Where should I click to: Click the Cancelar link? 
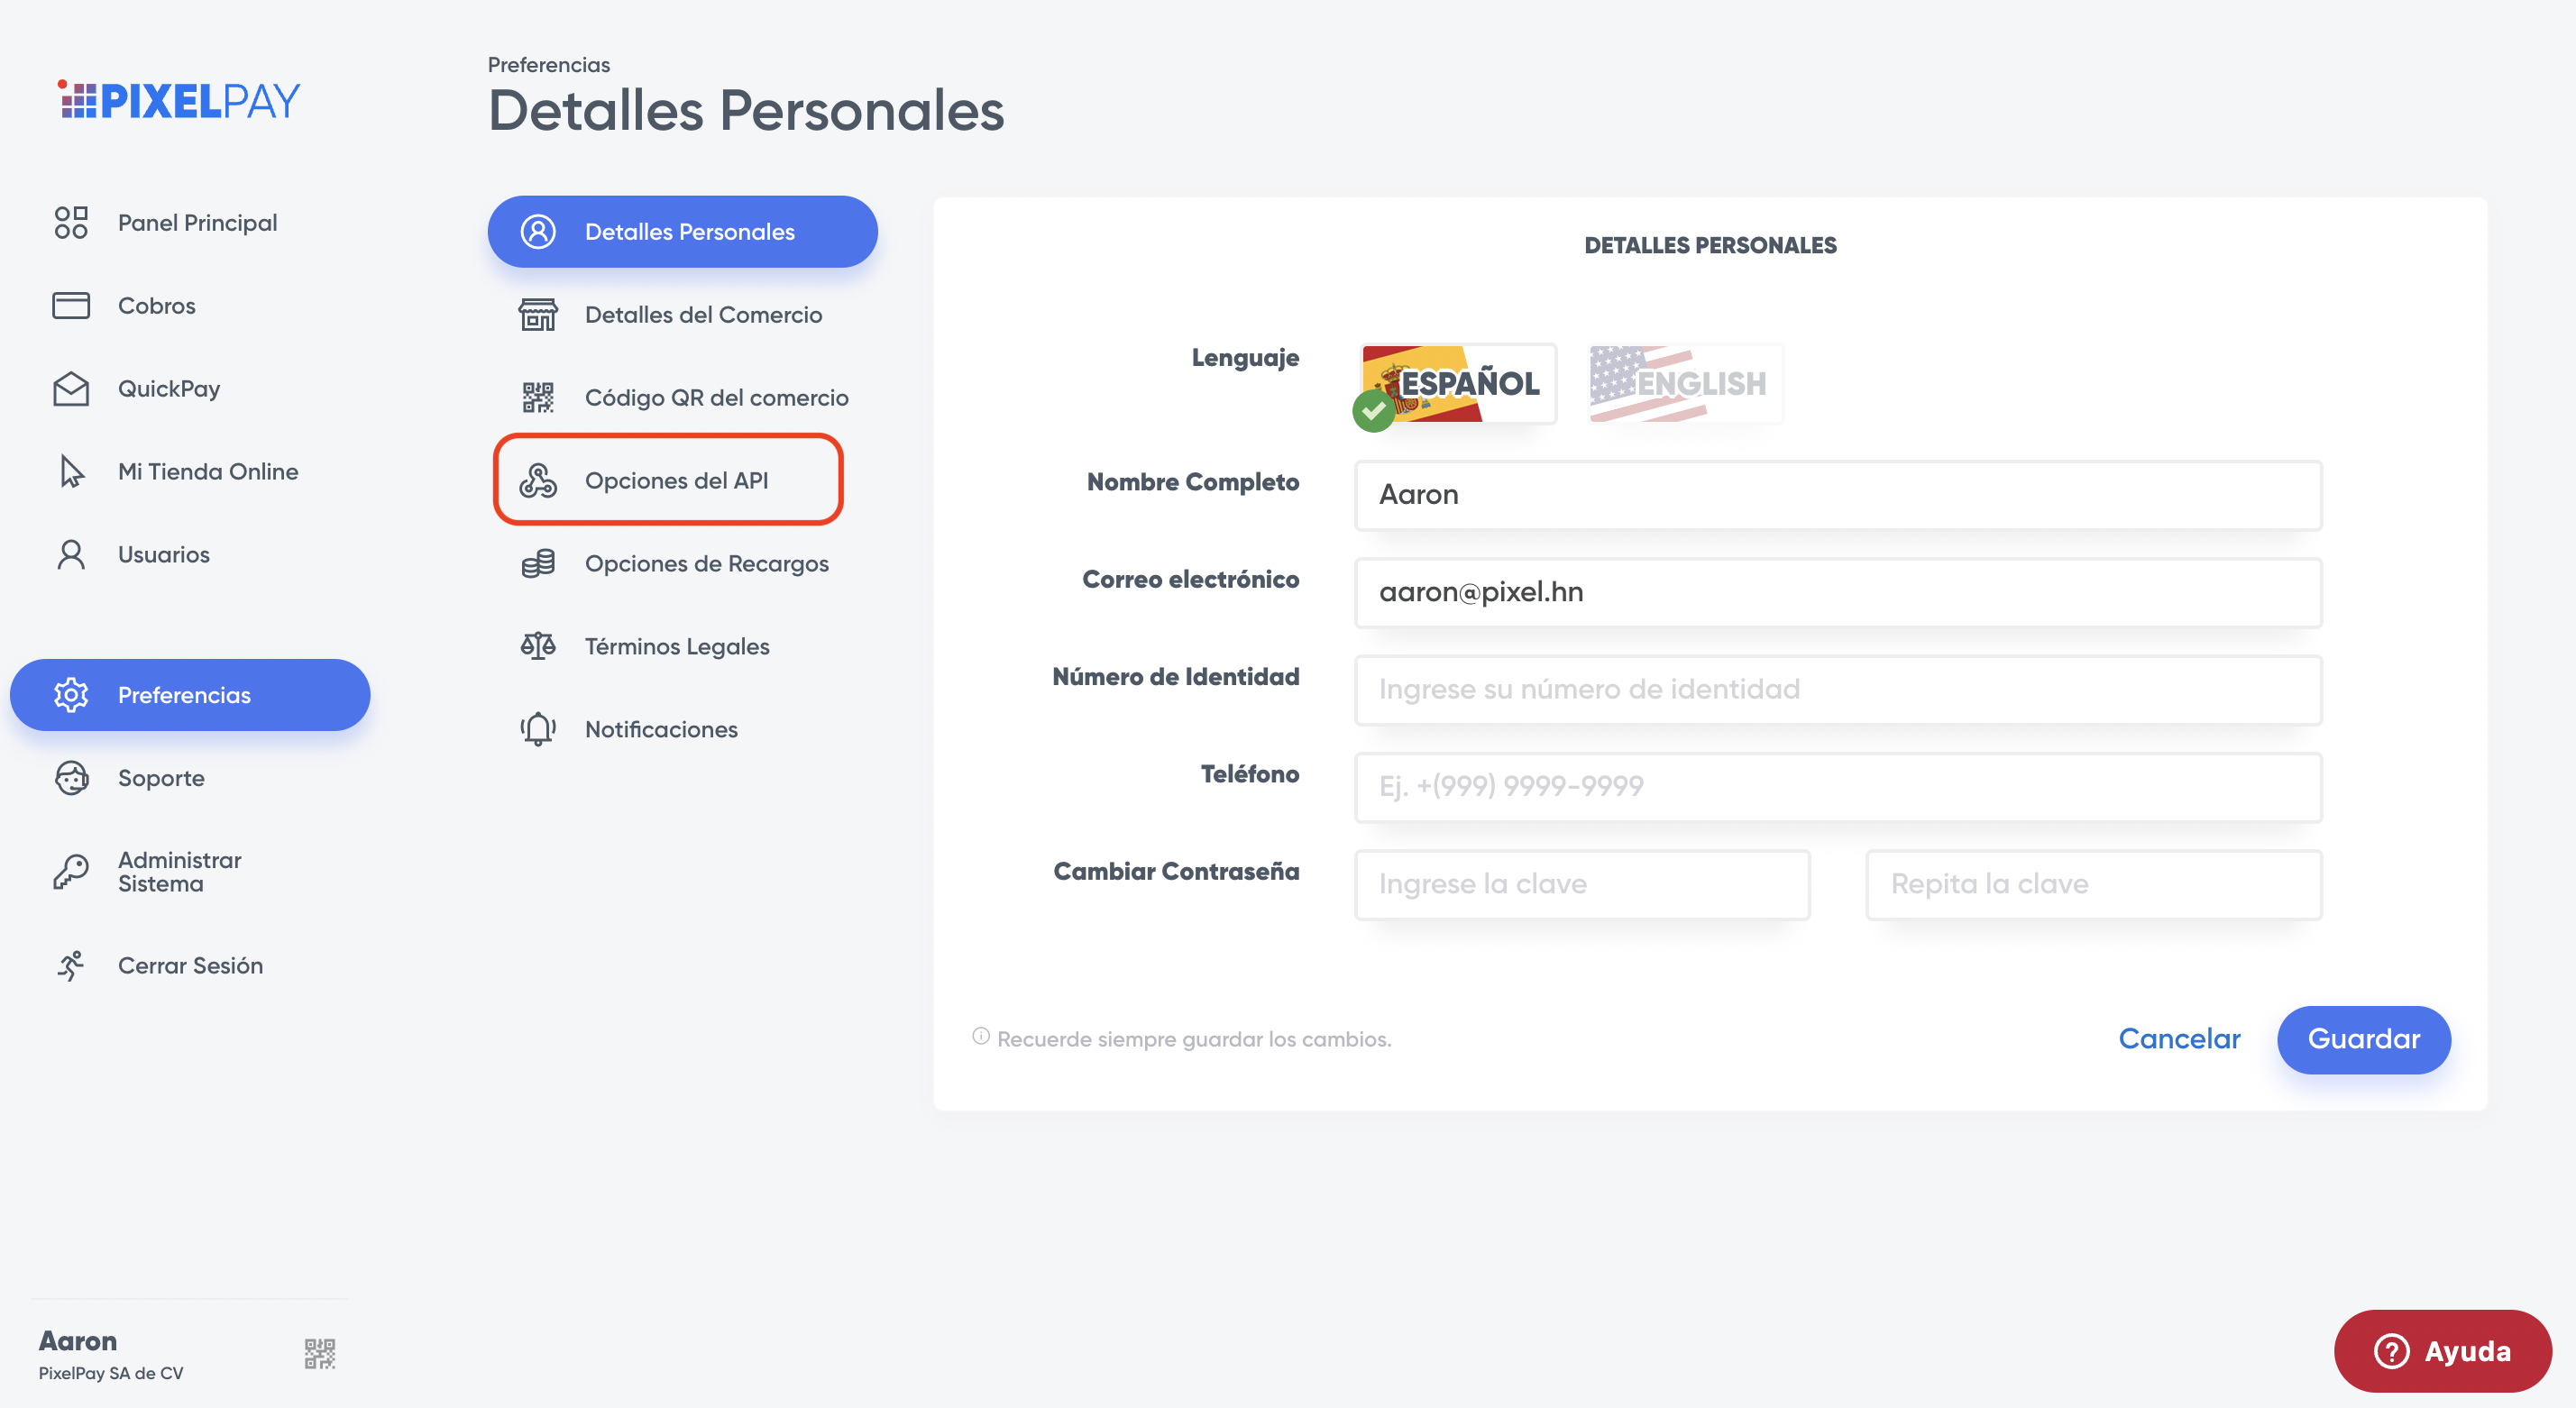click(x=2179, y=1039)
